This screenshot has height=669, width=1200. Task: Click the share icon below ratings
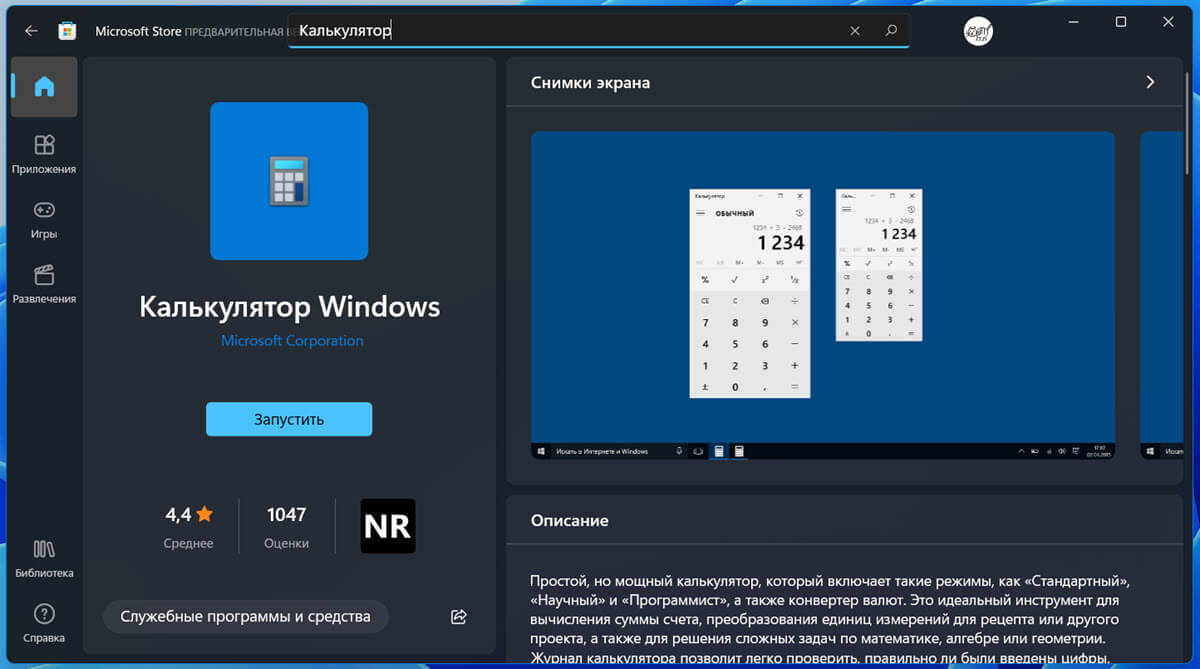point(459,616)
